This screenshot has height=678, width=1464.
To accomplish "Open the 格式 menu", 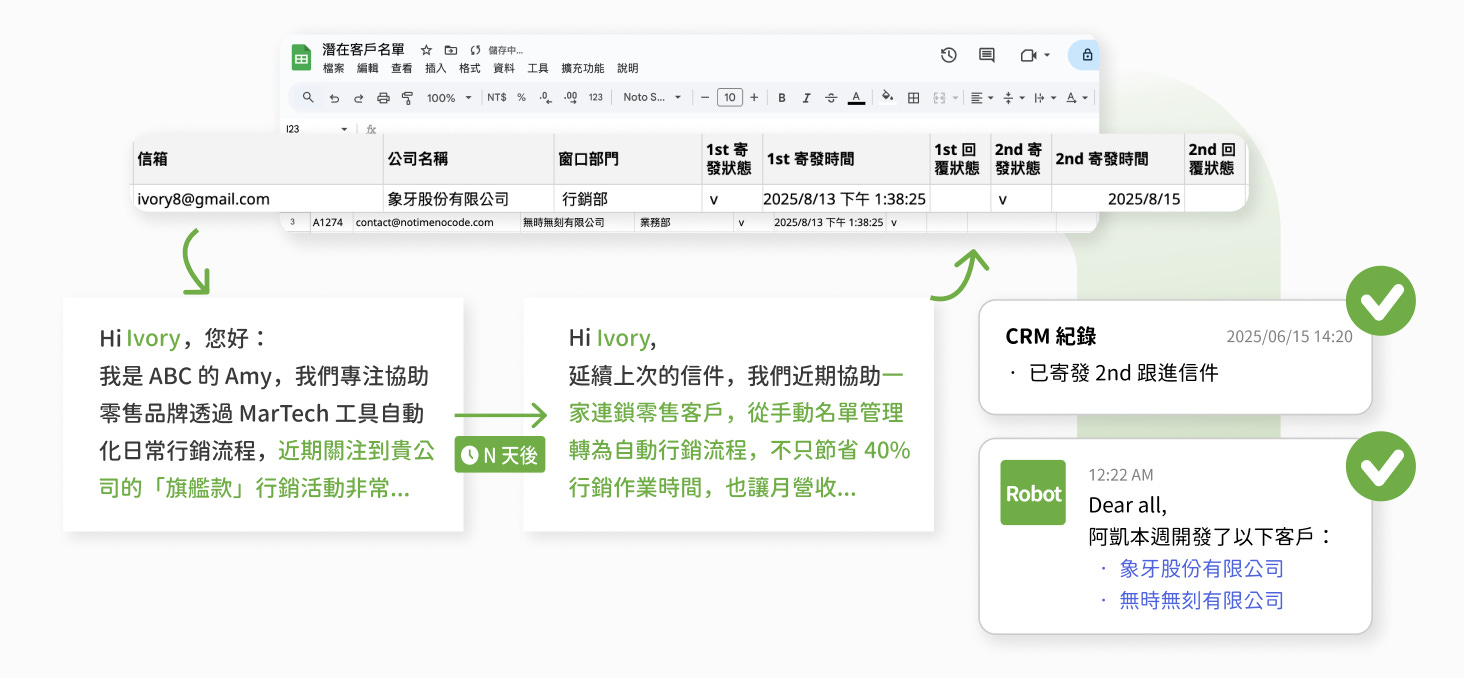I will 470,69.
